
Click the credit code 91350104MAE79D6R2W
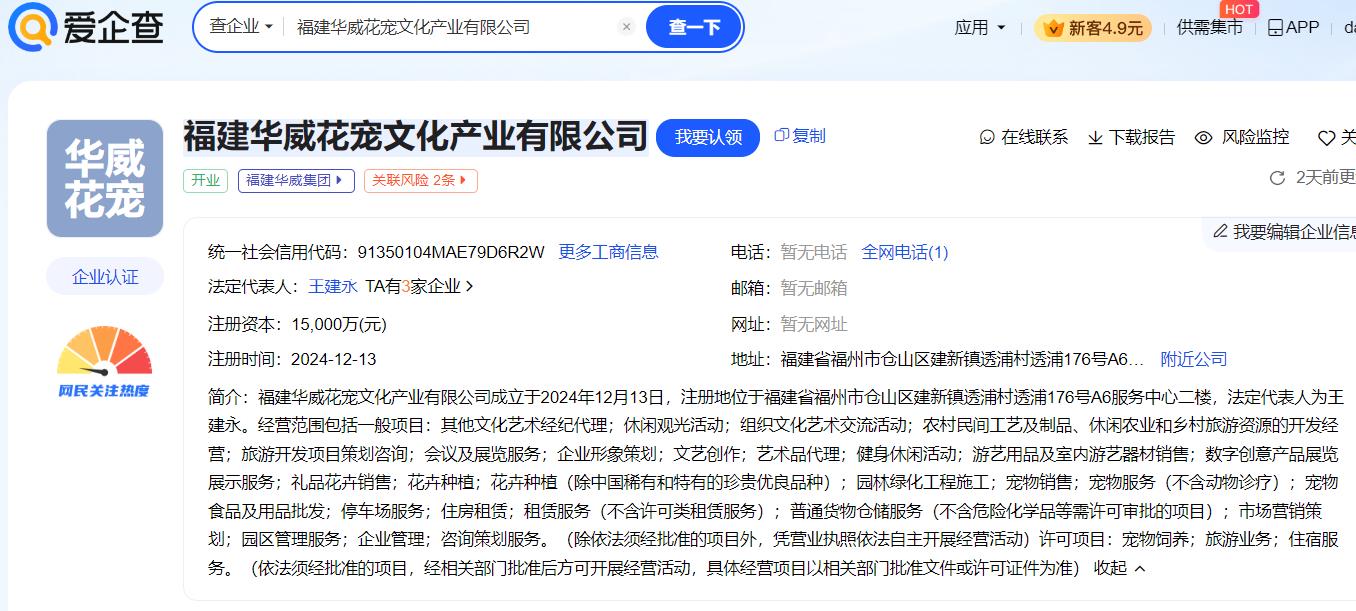[451, 252]
